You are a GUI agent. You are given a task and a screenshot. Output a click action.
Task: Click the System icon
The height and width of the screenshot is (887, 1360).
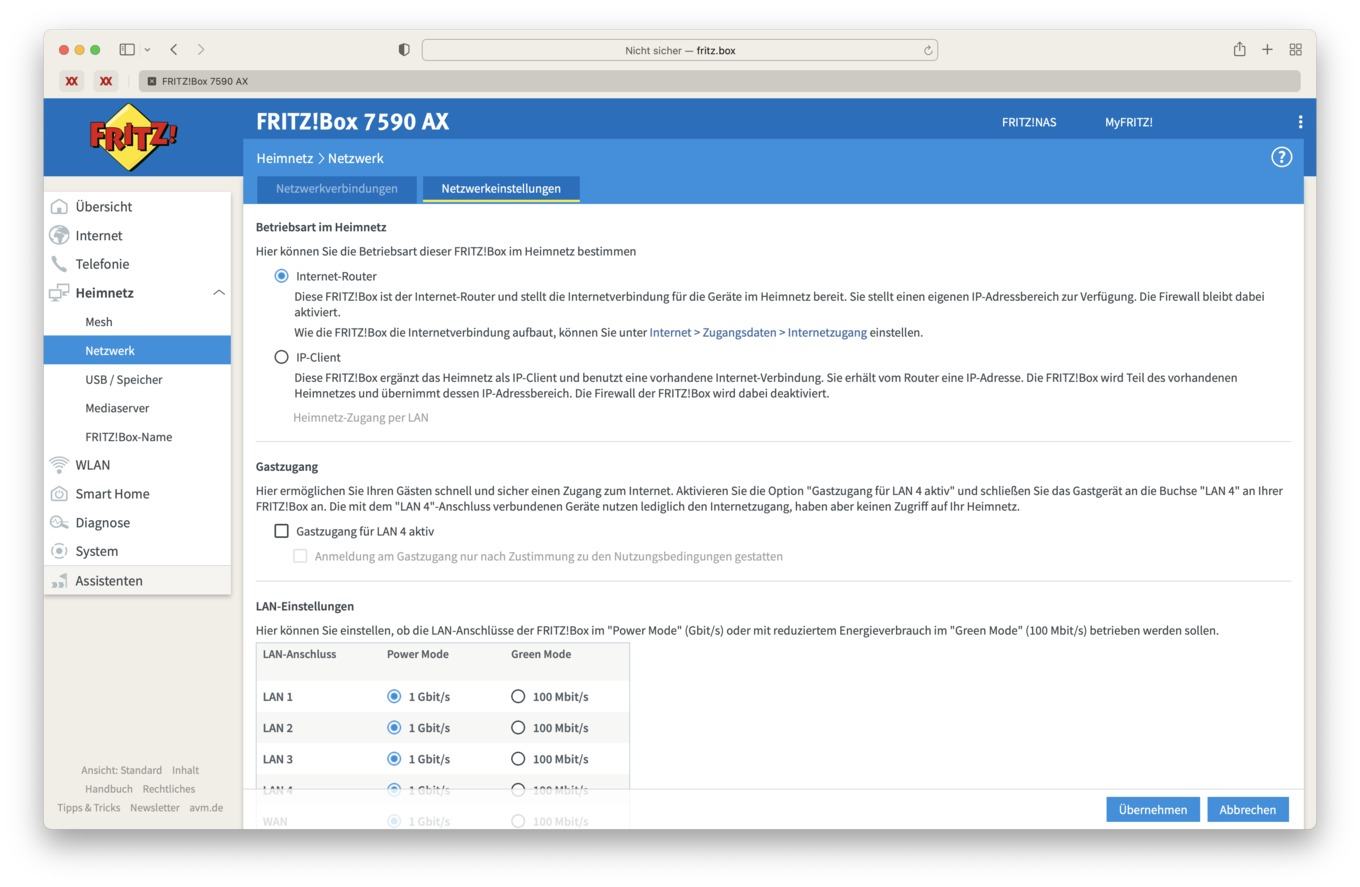point(59,551)
